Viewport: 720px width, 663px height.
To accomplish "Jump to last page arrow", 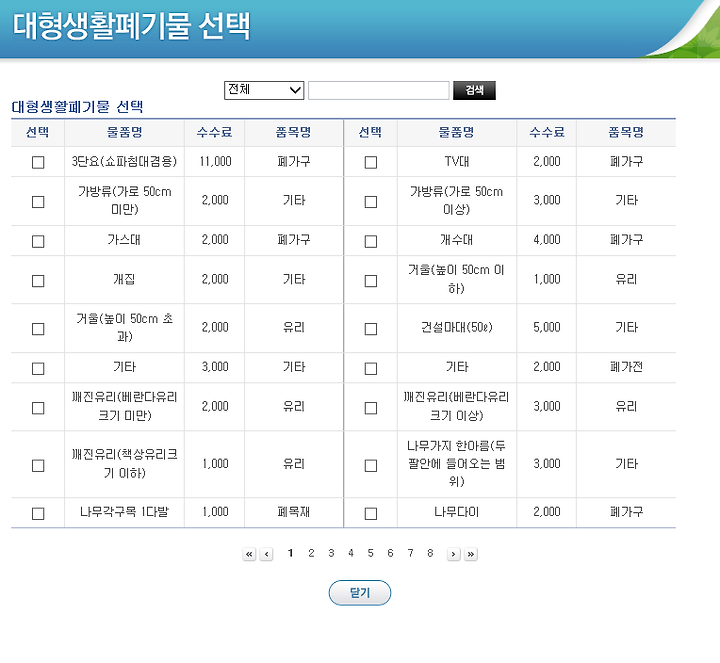I will 471,554.
